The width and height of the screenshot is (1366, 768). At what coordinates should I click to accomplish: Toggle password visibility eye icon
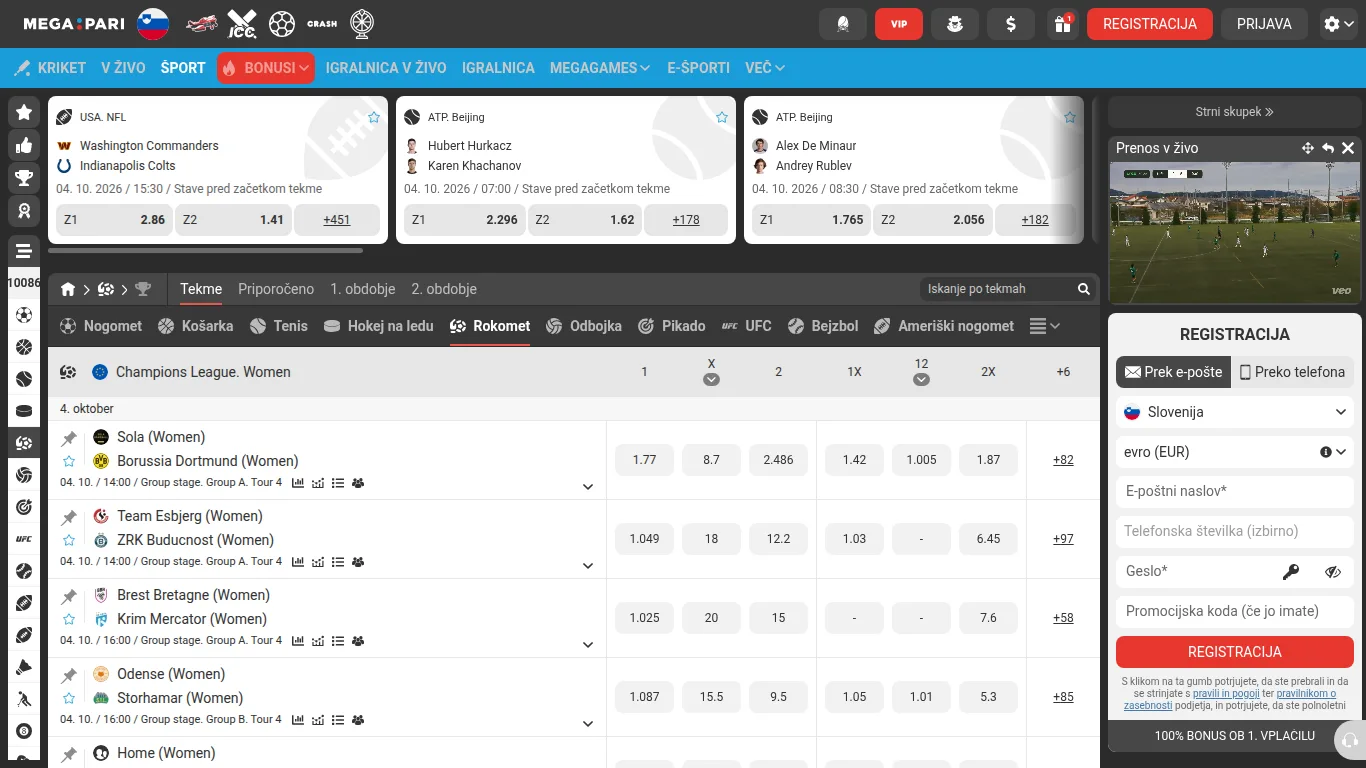coord(1332,572)
